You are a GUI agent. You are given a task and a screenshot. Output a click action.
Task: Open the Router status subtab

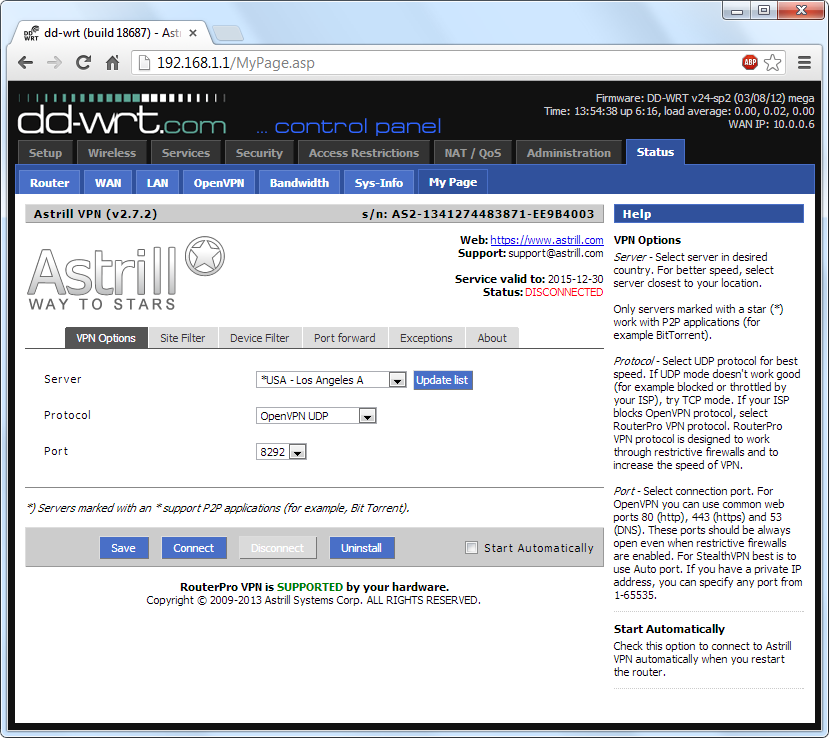coord(49,182)
